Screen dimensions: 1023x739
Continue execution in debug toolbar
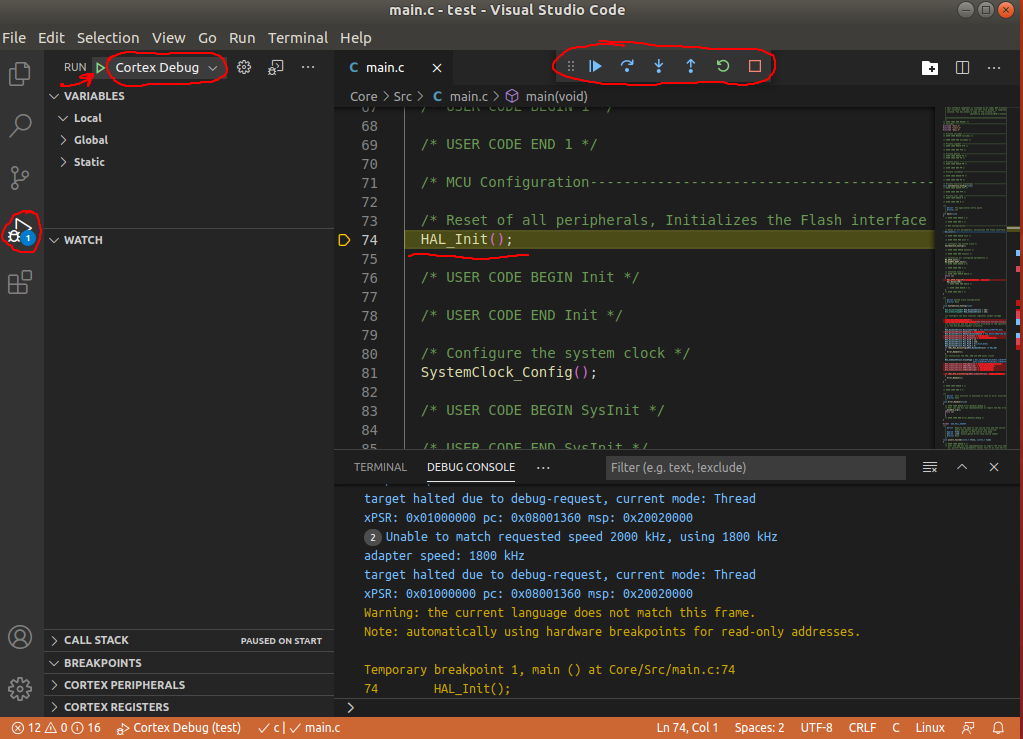point(595,66)
